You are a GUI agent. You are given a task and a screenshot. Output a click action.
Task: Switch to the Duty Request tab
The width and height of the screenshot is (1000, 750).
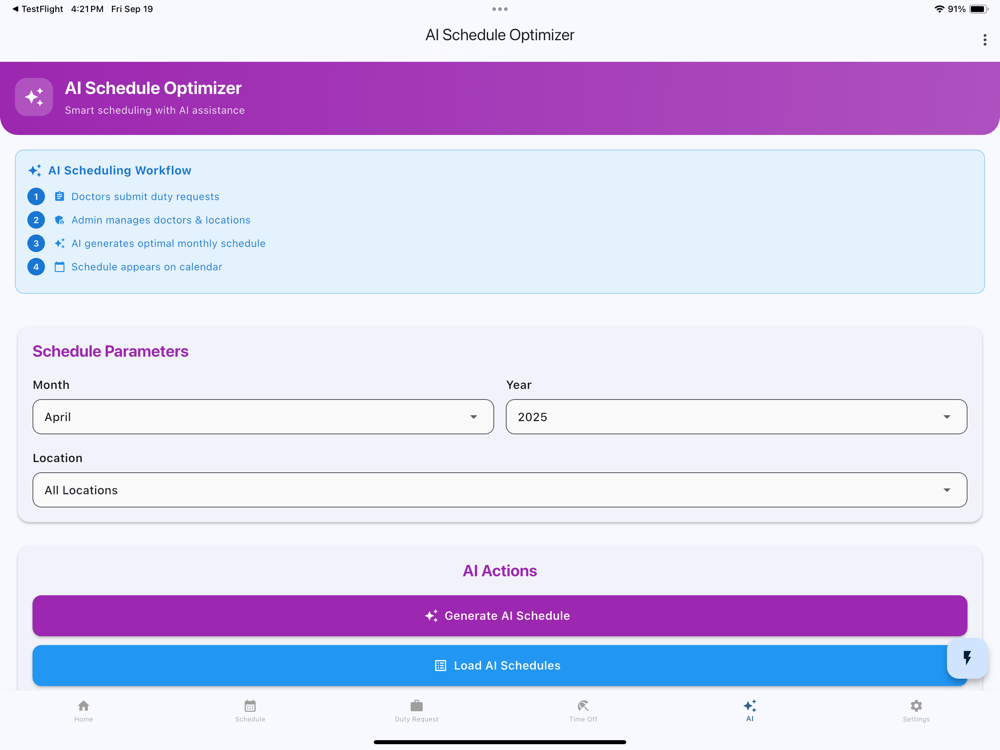pyautogui.click(x=416, y=710)
